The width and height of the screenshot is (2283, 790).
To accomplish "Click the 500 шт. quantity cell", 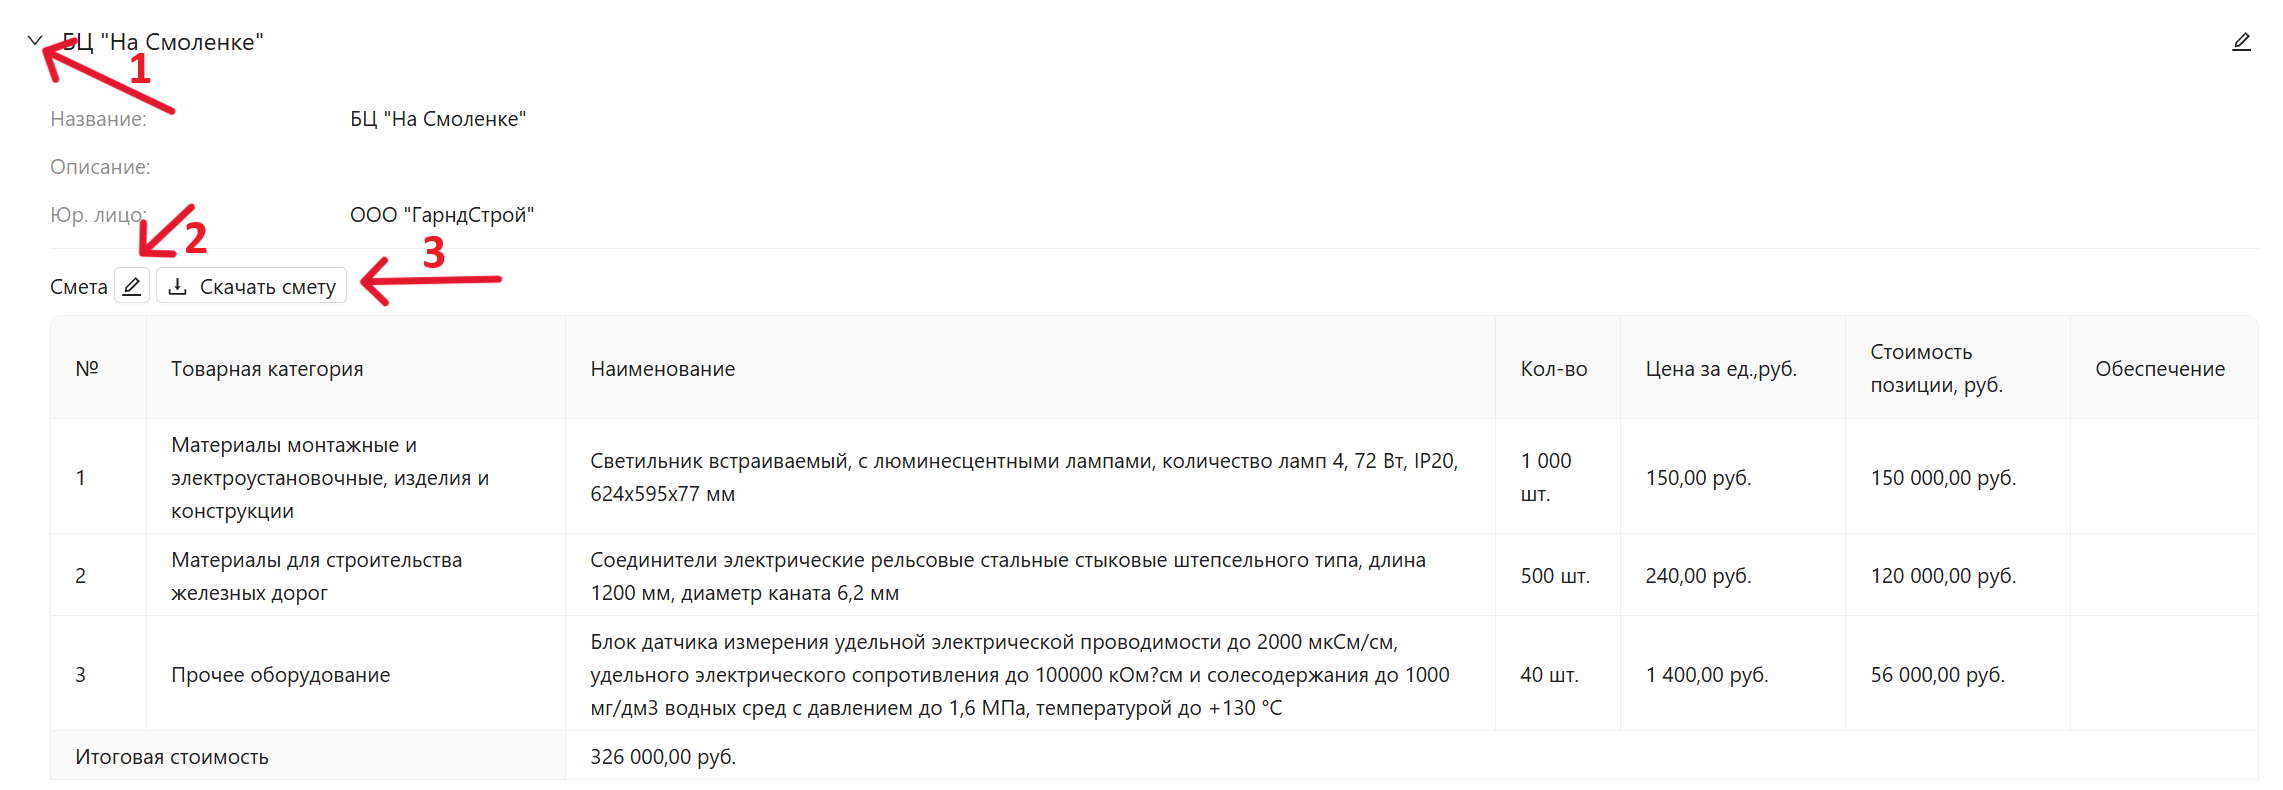I will point(1558,576).
